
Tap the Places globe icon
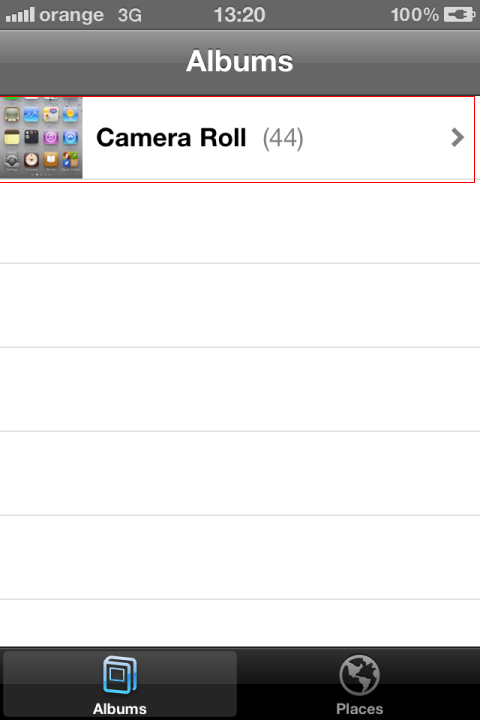tap(359, 675)
